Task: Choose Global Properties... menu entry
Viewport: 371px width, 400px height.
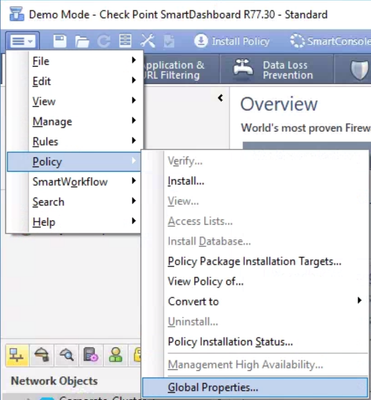Action: point(255,387)
